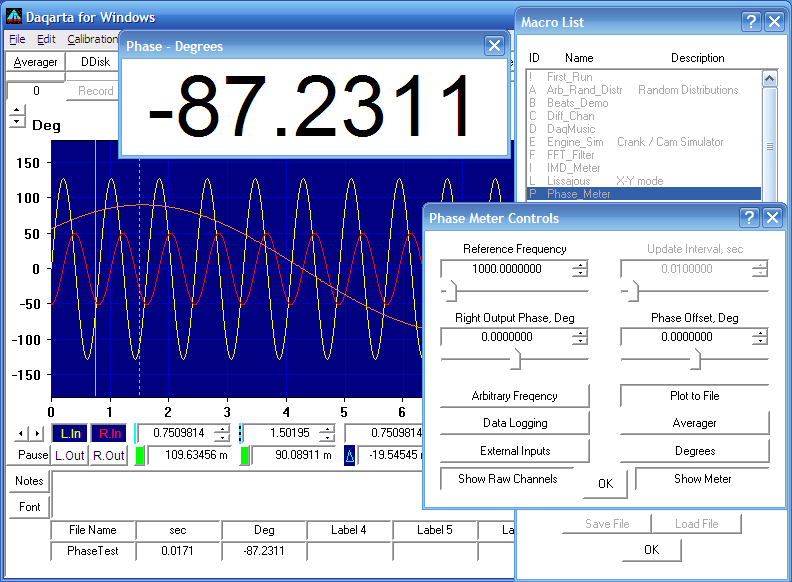The image size is (792, 582).
Task: Click the Phase Offset spinner arrows
Action: pos(760,337)
